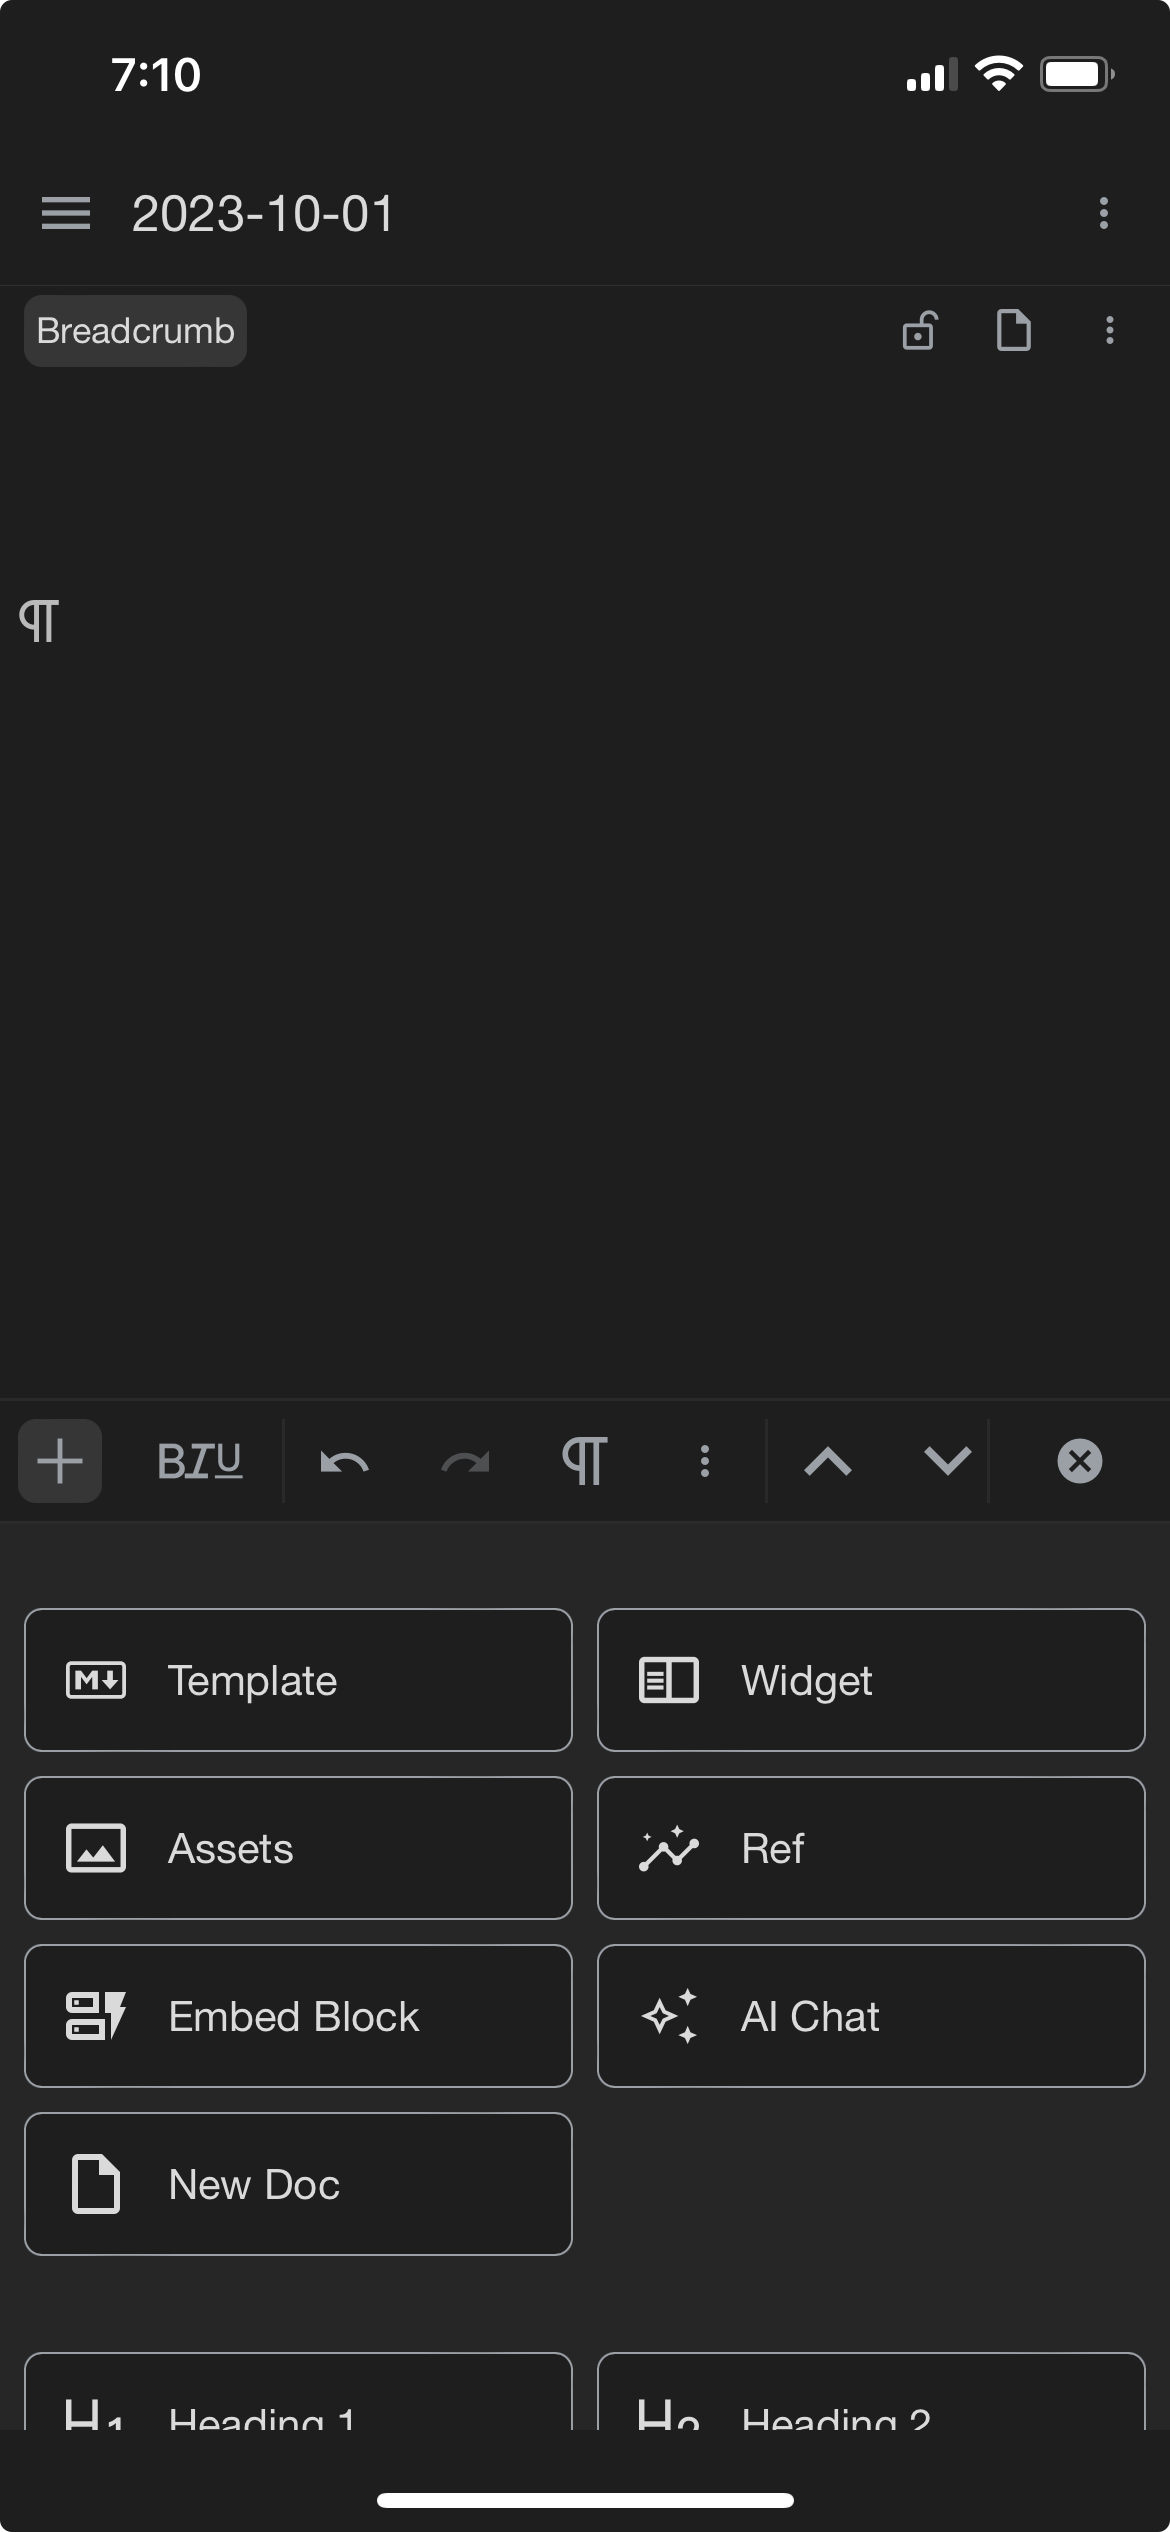Screen dimensions: 1170x2532
Task: Open the BIU text formatting options
Action: click(199, 1461)
